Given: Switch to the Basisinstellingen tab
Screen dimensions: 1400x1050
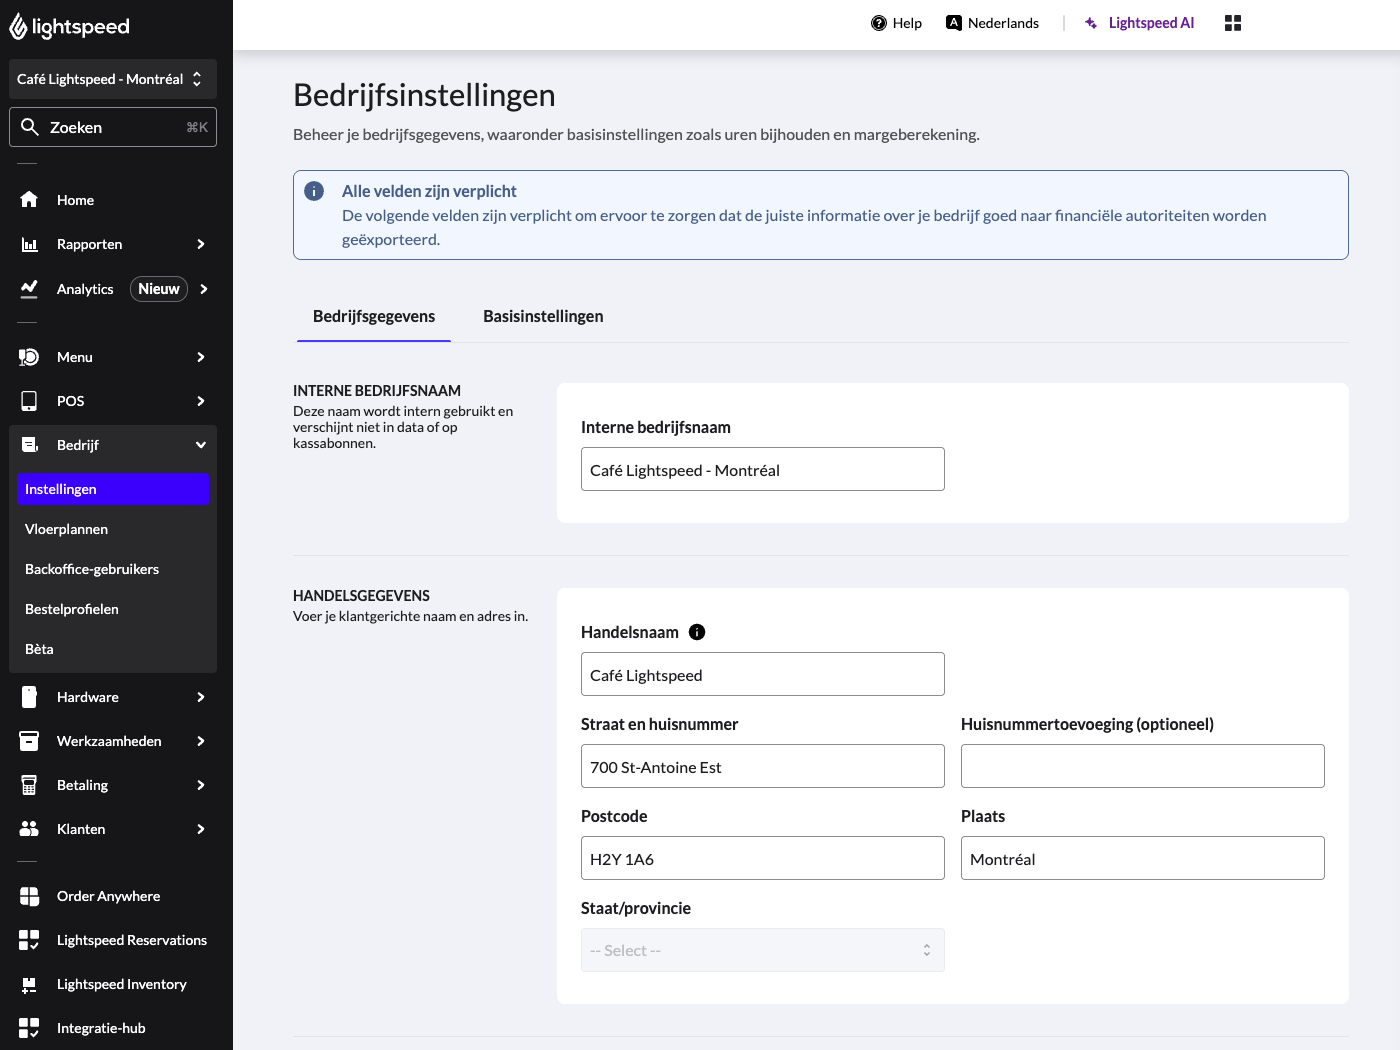Looking at the screenshot, I should pos(543,317).
